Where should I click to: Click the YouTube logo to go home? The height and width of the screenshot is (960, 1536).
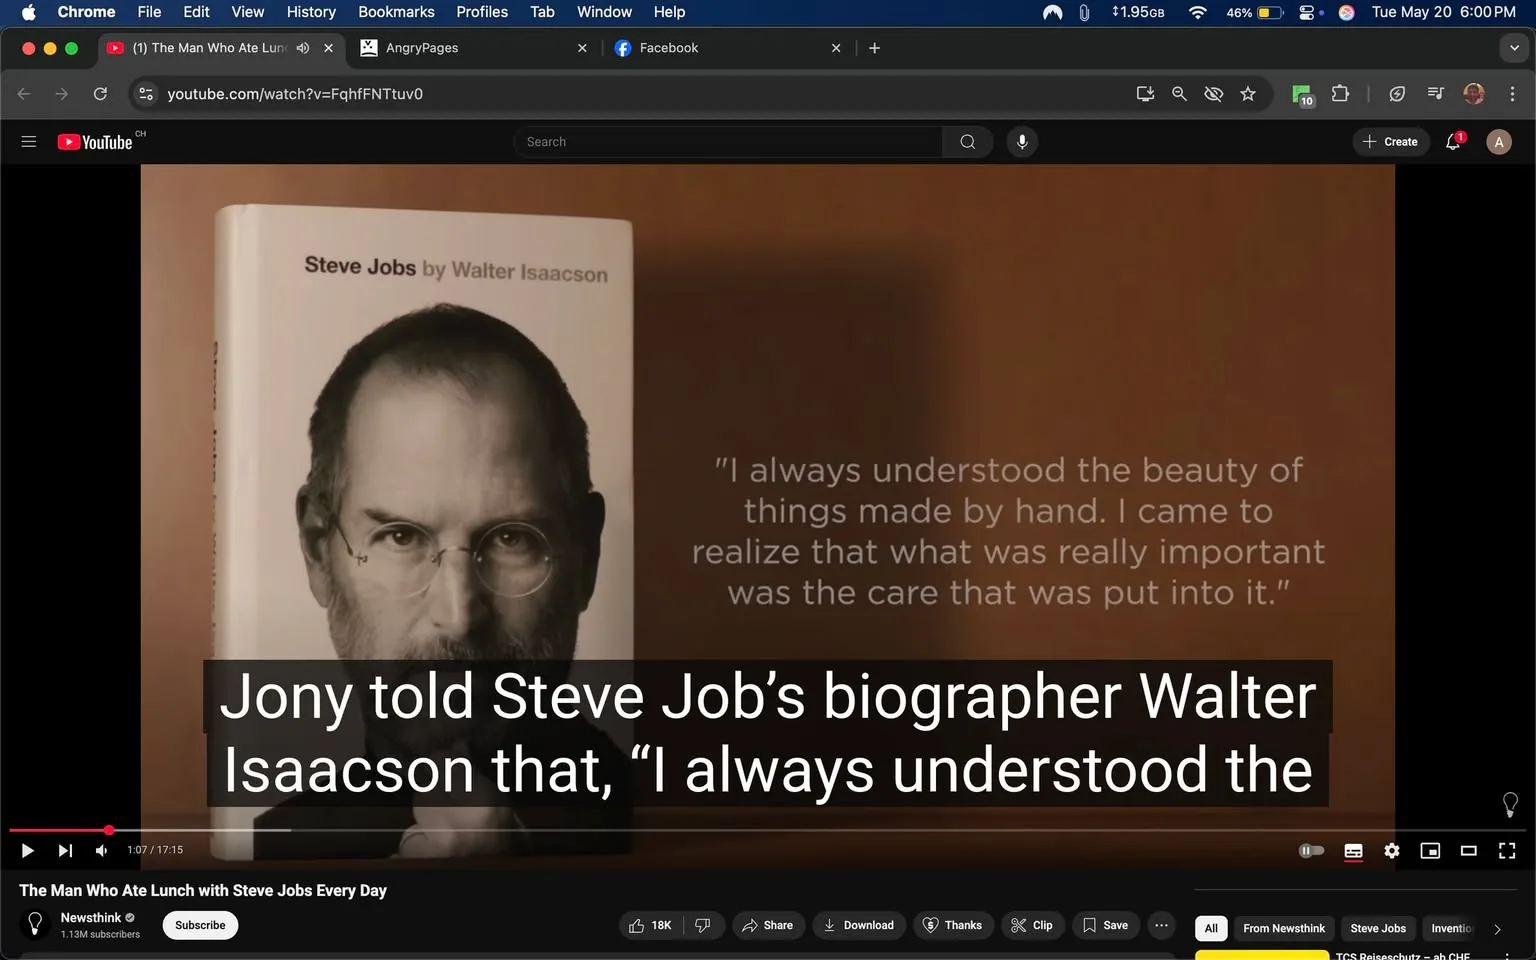pyautogui.click(x=95, y=141)
